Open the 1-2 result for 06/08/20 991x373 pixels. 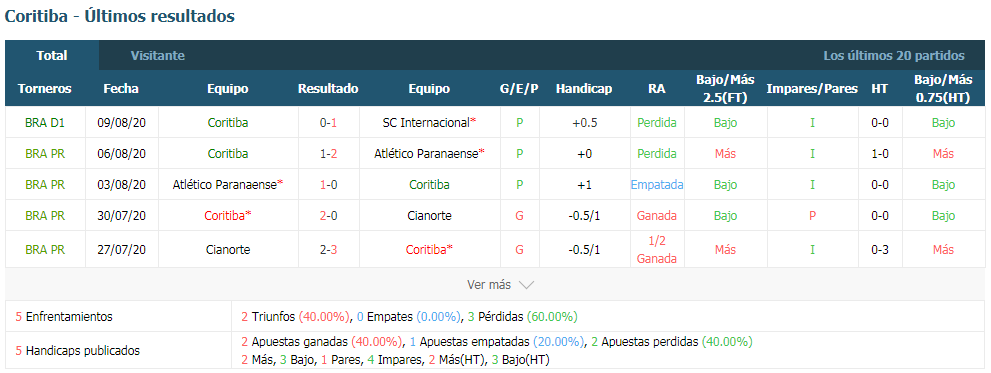pyautogui.click(x=328, y=154)
